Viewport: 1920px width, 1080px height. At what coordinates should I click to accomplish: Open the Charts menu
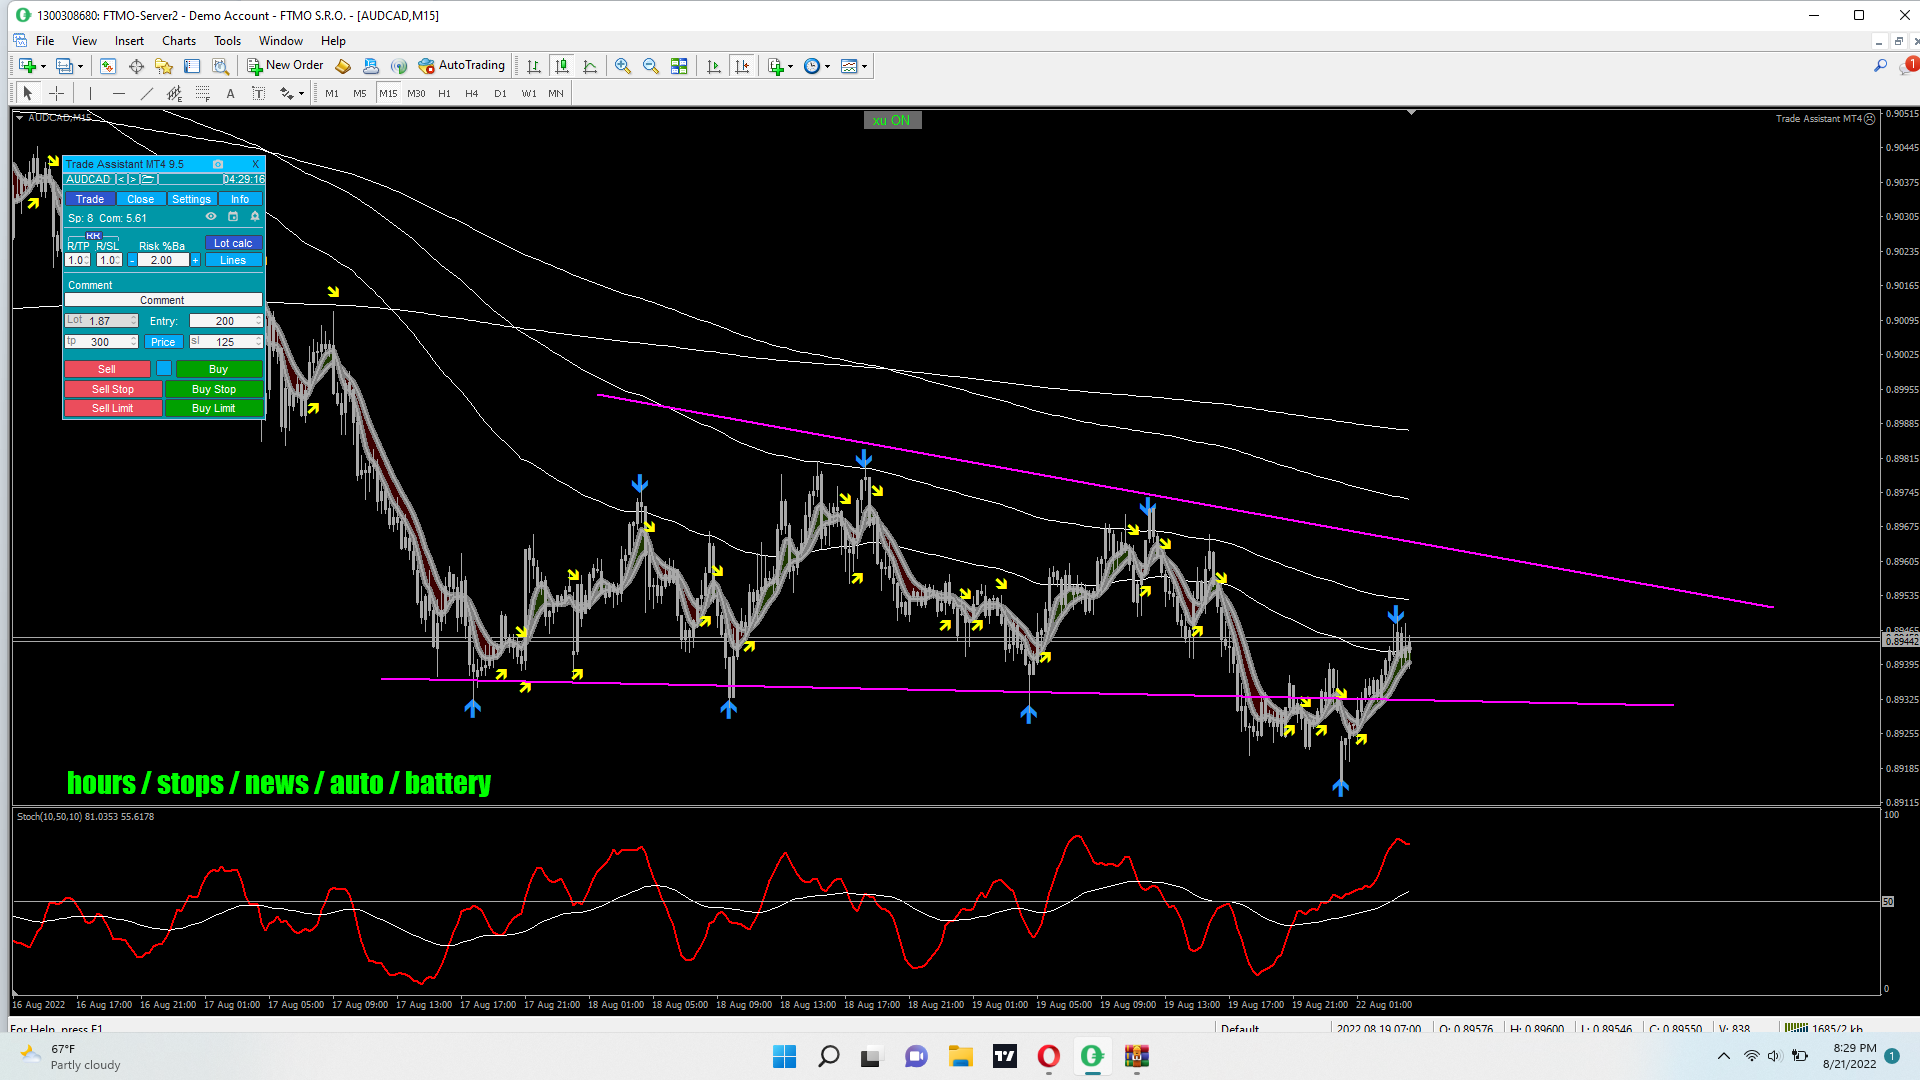click(179, 41)
